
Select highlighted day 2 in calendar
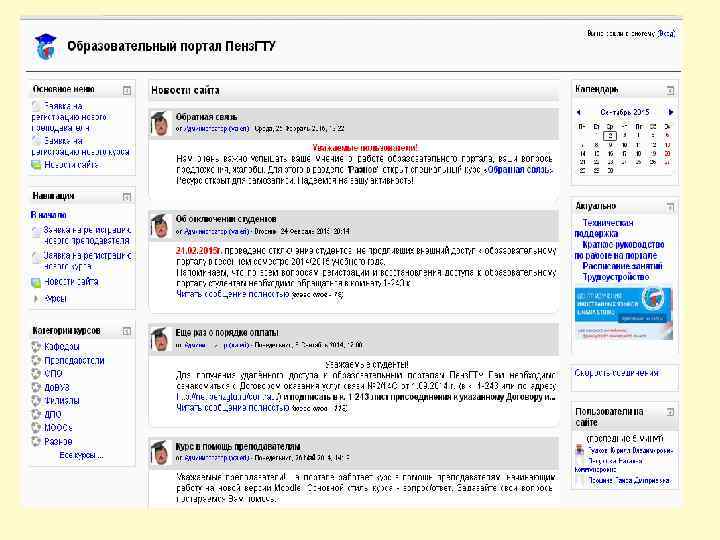610,135
